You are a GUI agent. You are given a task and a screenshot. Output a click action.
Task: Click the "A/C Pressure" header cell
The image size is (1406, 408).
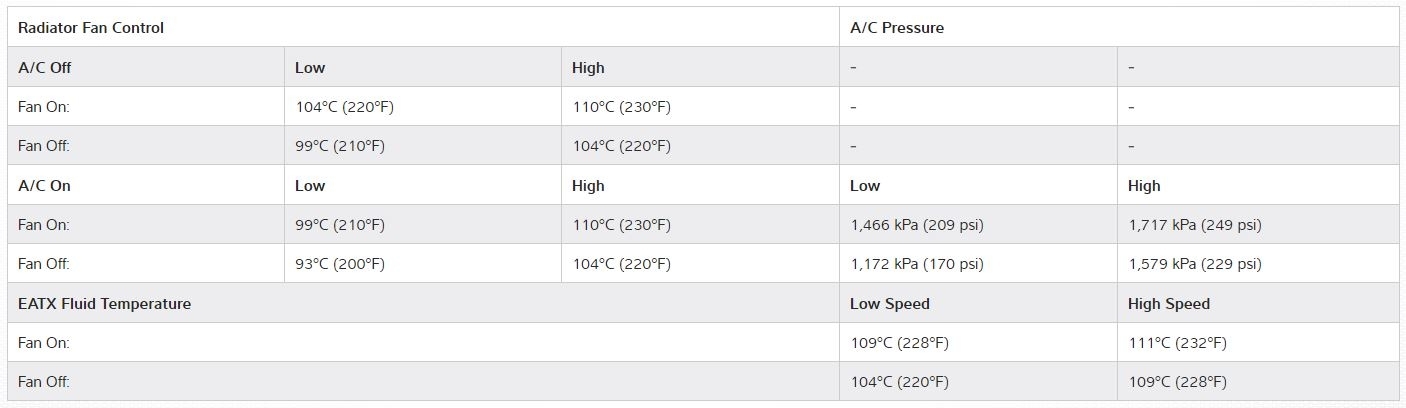click(897, 28)
